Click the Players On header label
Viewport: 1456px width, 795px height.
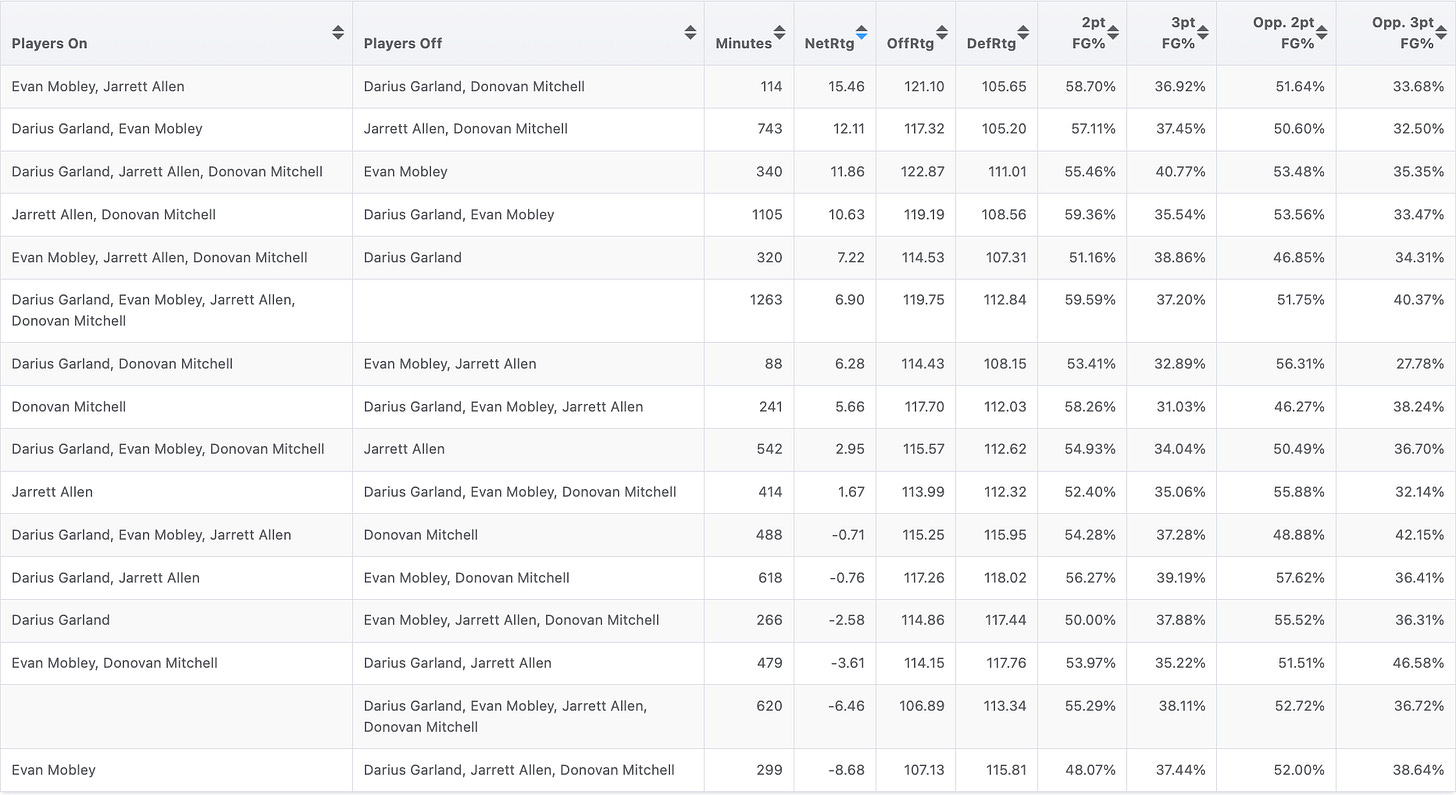click(49, 44)
